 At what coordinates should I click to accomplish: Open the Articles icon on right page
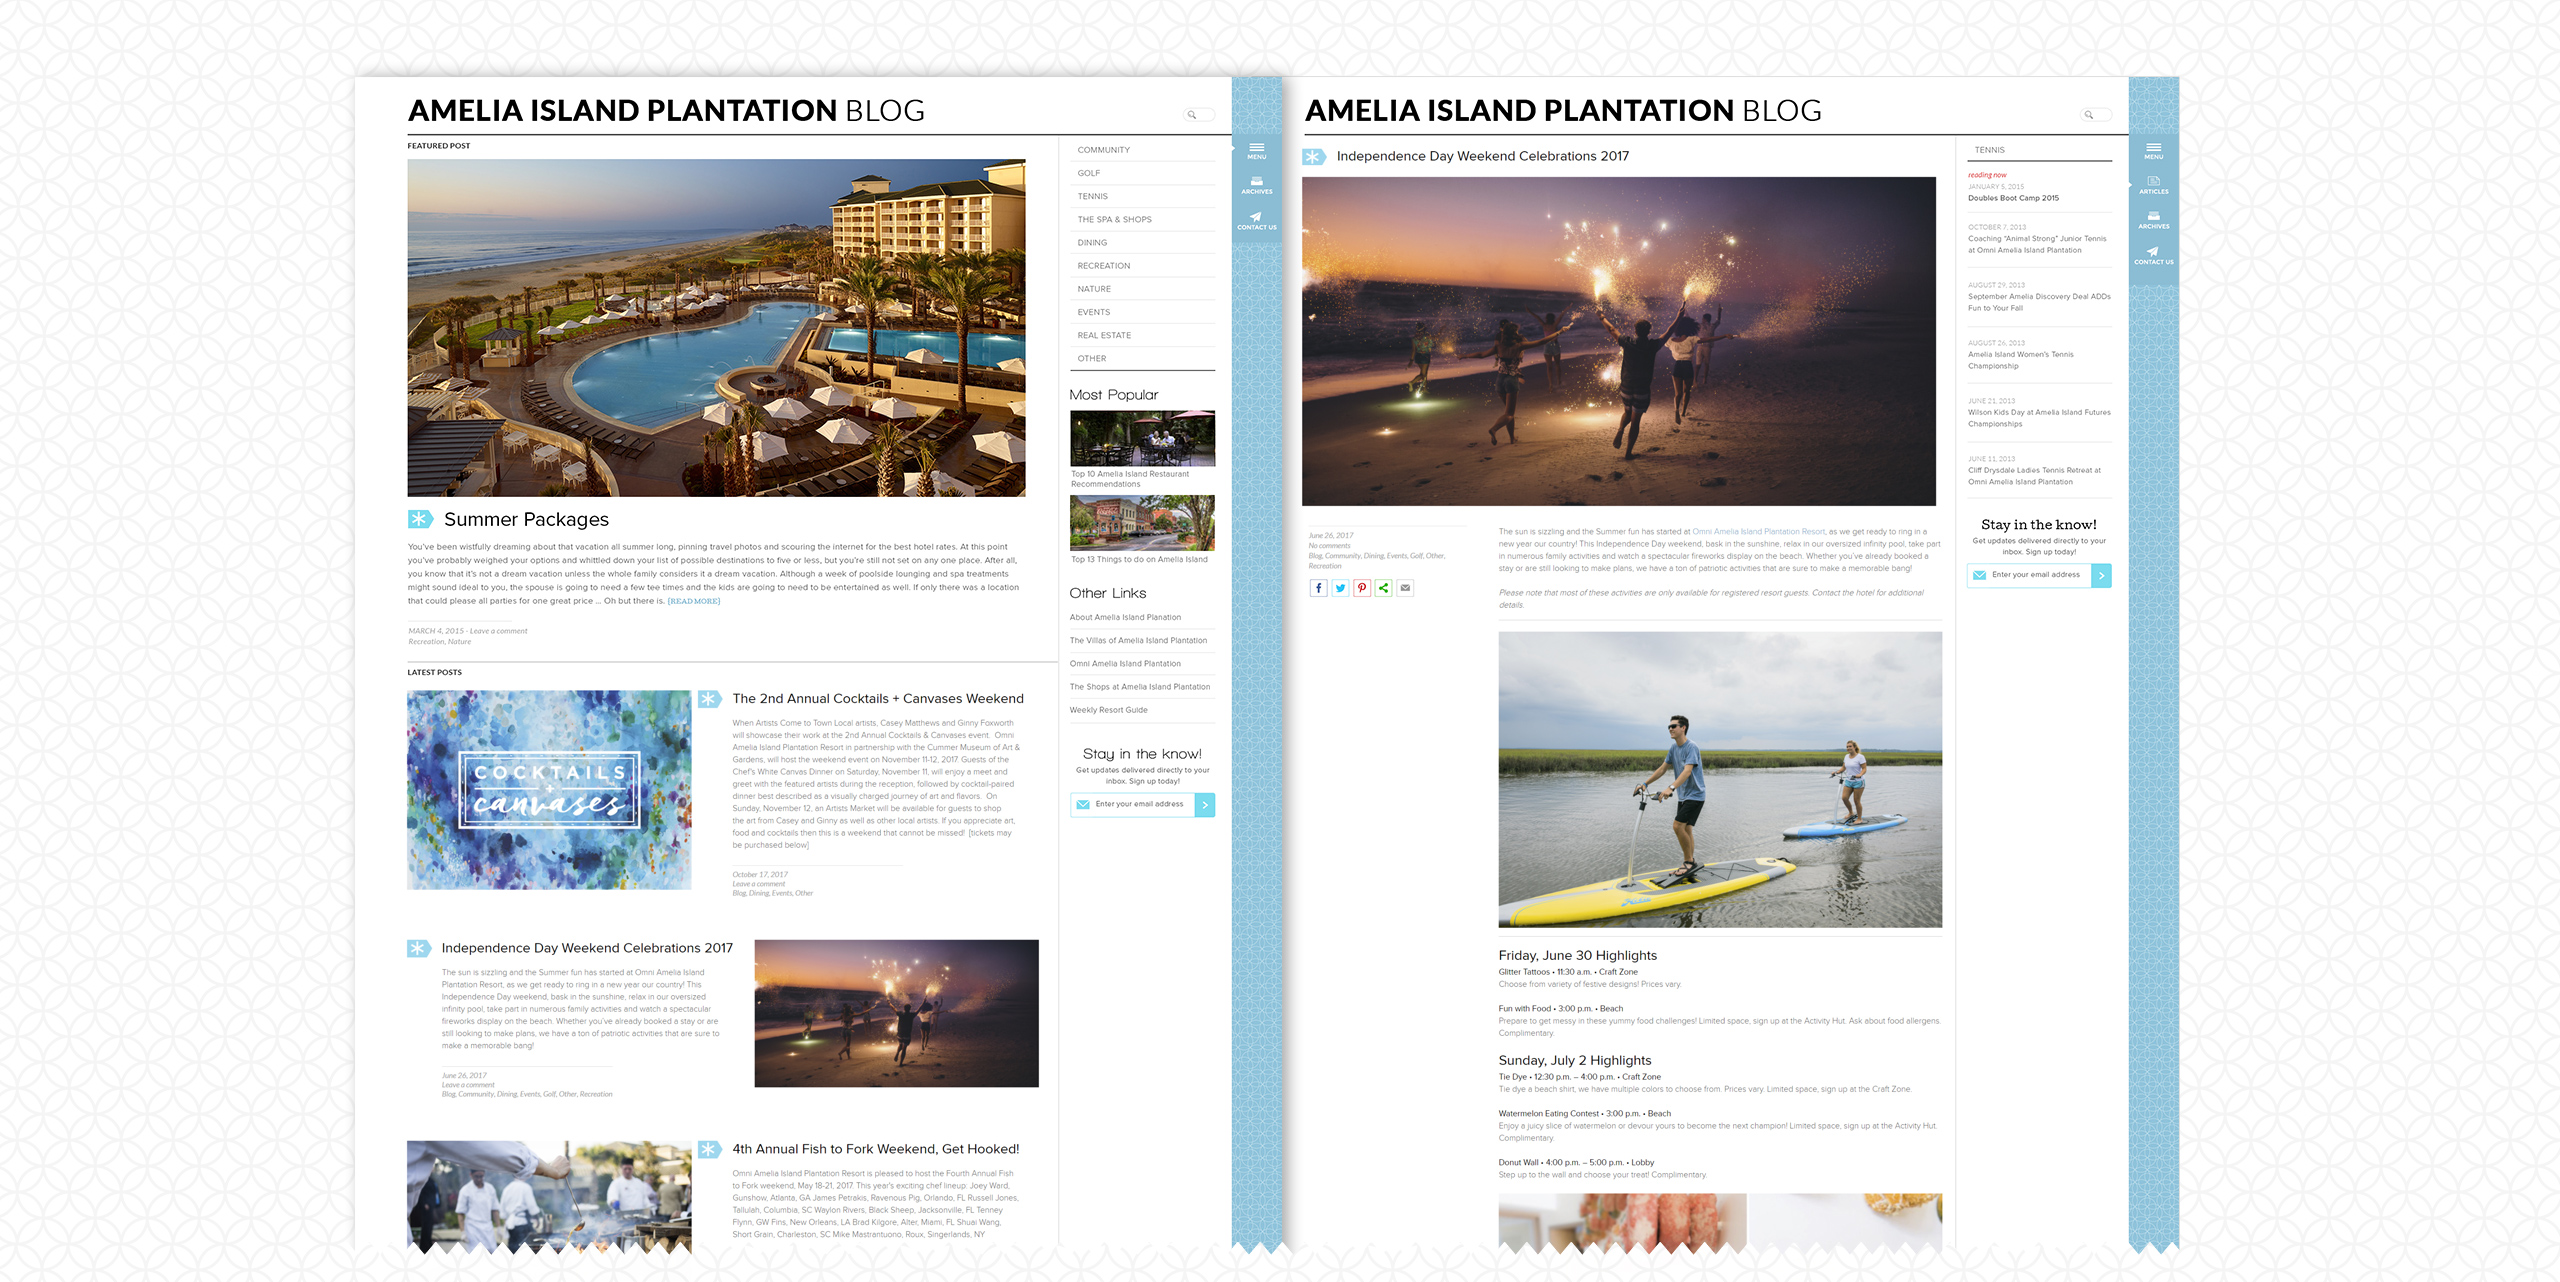(2153, 185)
